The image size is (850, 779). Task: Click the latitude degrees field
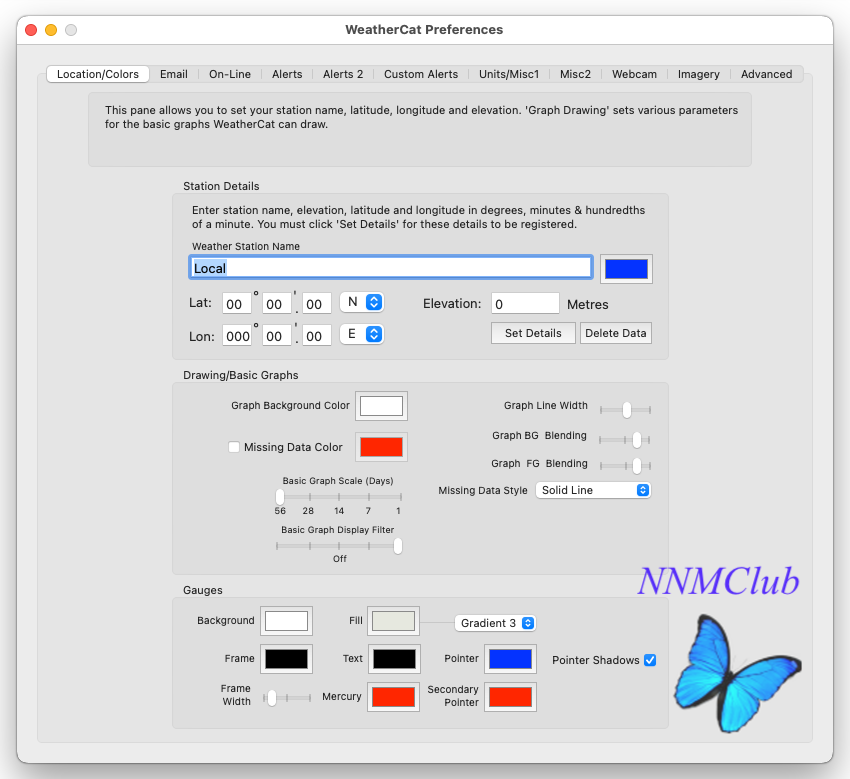pos(237,304)
